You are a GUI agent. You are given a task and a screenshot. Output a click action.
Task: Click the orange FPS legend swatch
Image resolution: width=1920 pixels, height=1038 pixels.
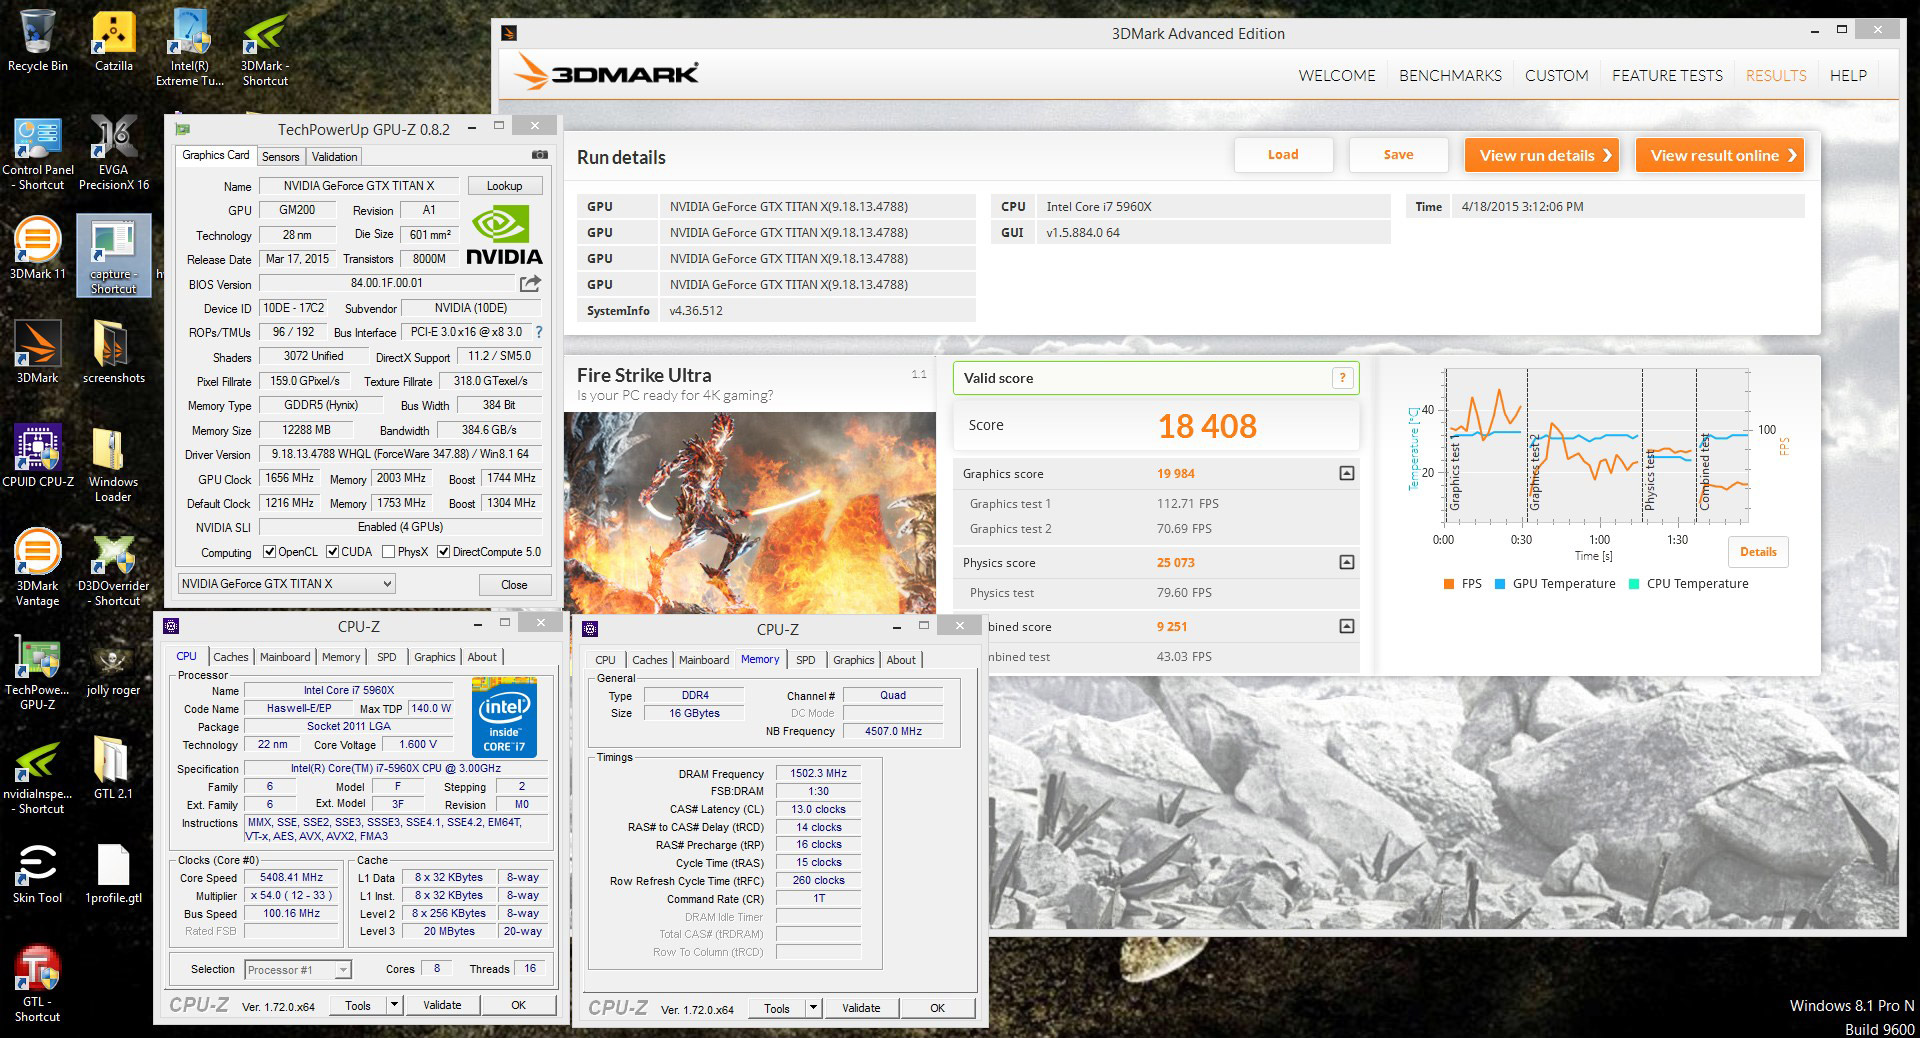tap(1448, 584)
